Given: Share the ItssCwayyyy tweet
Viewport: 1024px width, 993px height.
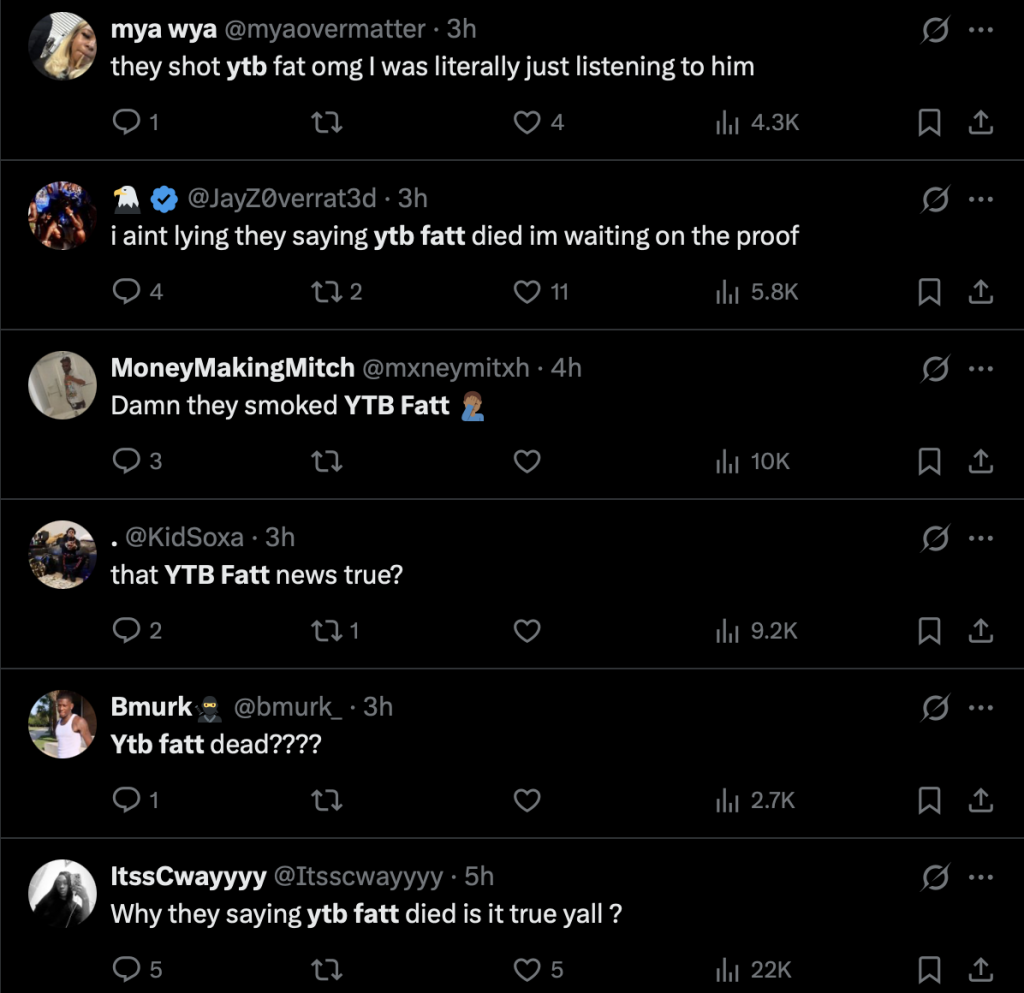Looking at the screenshot, I should pos(981,970).
